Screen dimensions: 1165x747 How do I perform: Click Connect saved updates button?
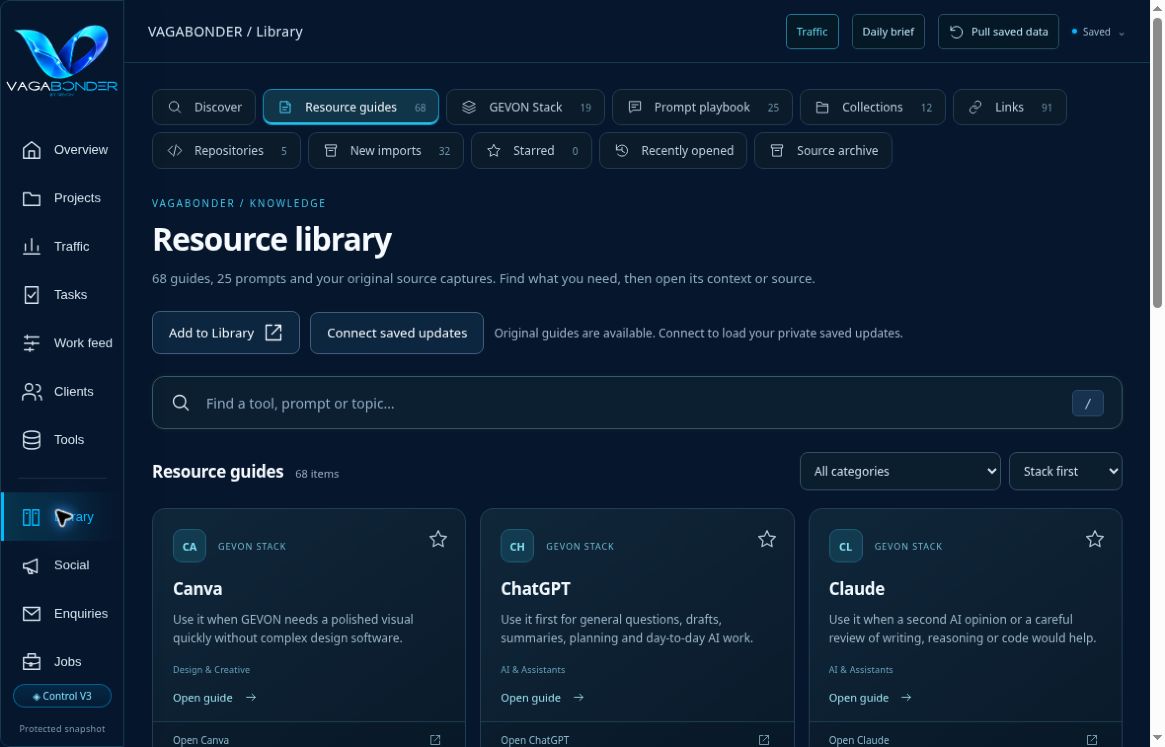pyautogui.click(x=397, y=332)
